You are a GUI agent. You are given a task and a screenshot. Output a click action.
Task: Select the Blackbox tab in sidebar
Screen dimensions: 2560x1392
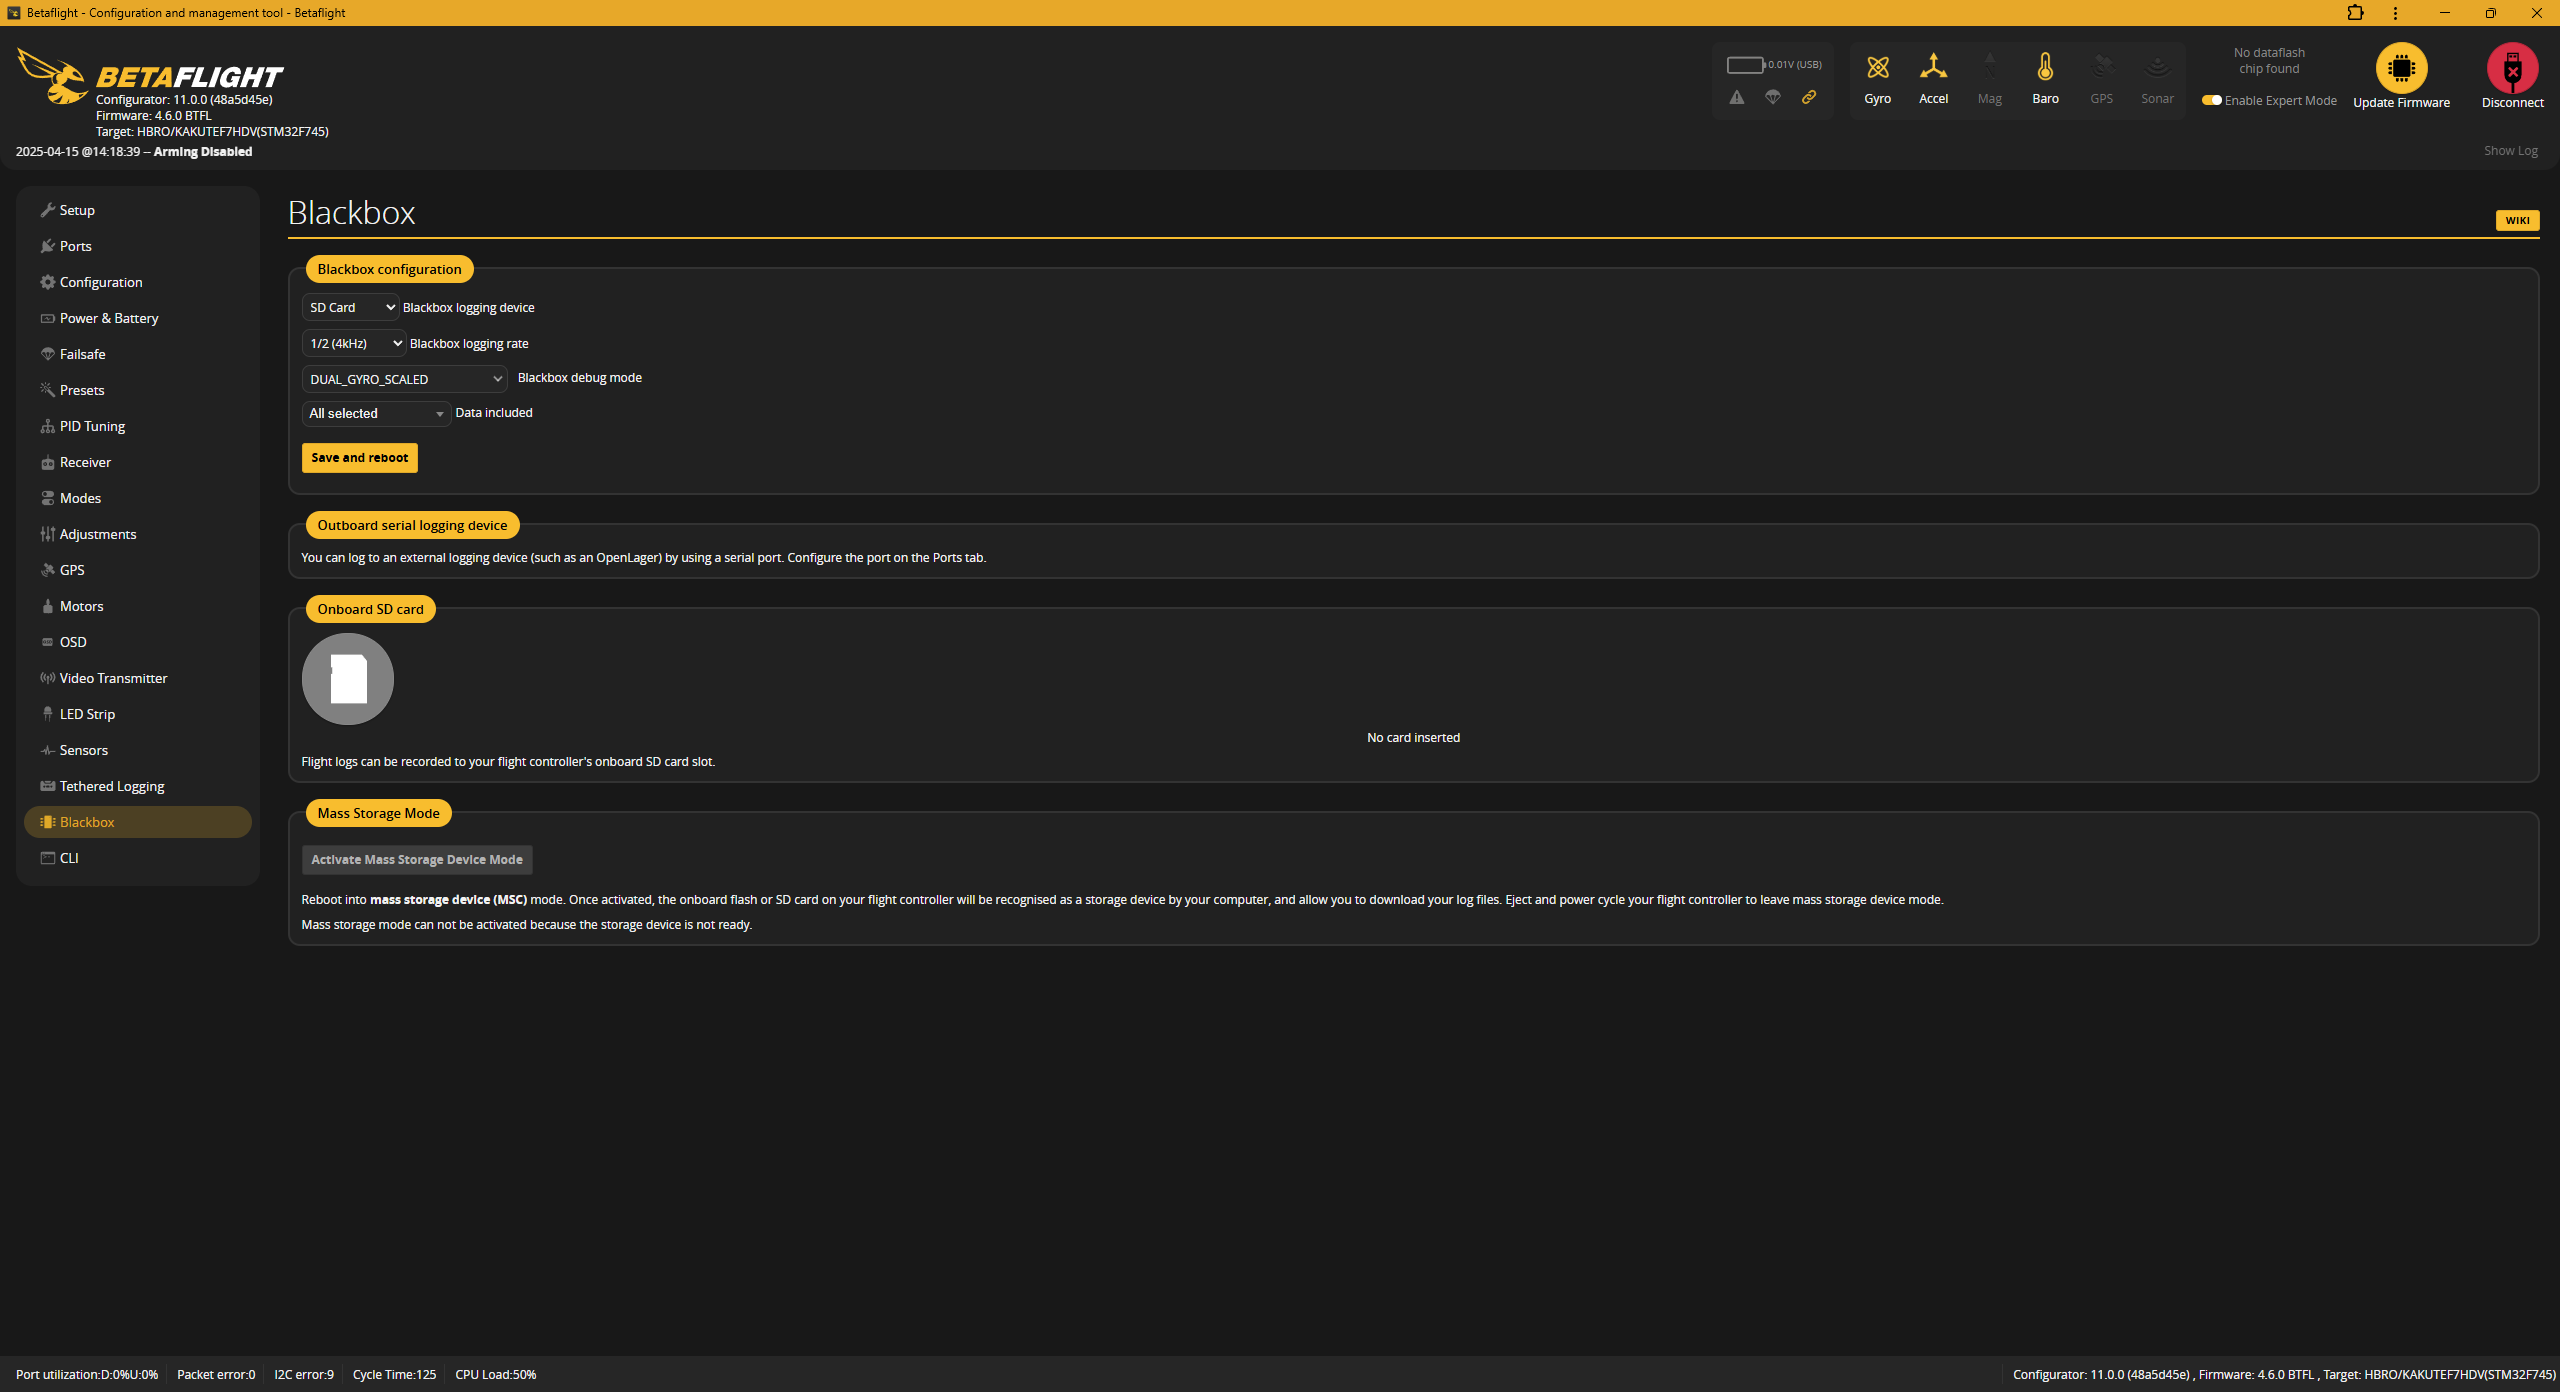click(138, 822)
